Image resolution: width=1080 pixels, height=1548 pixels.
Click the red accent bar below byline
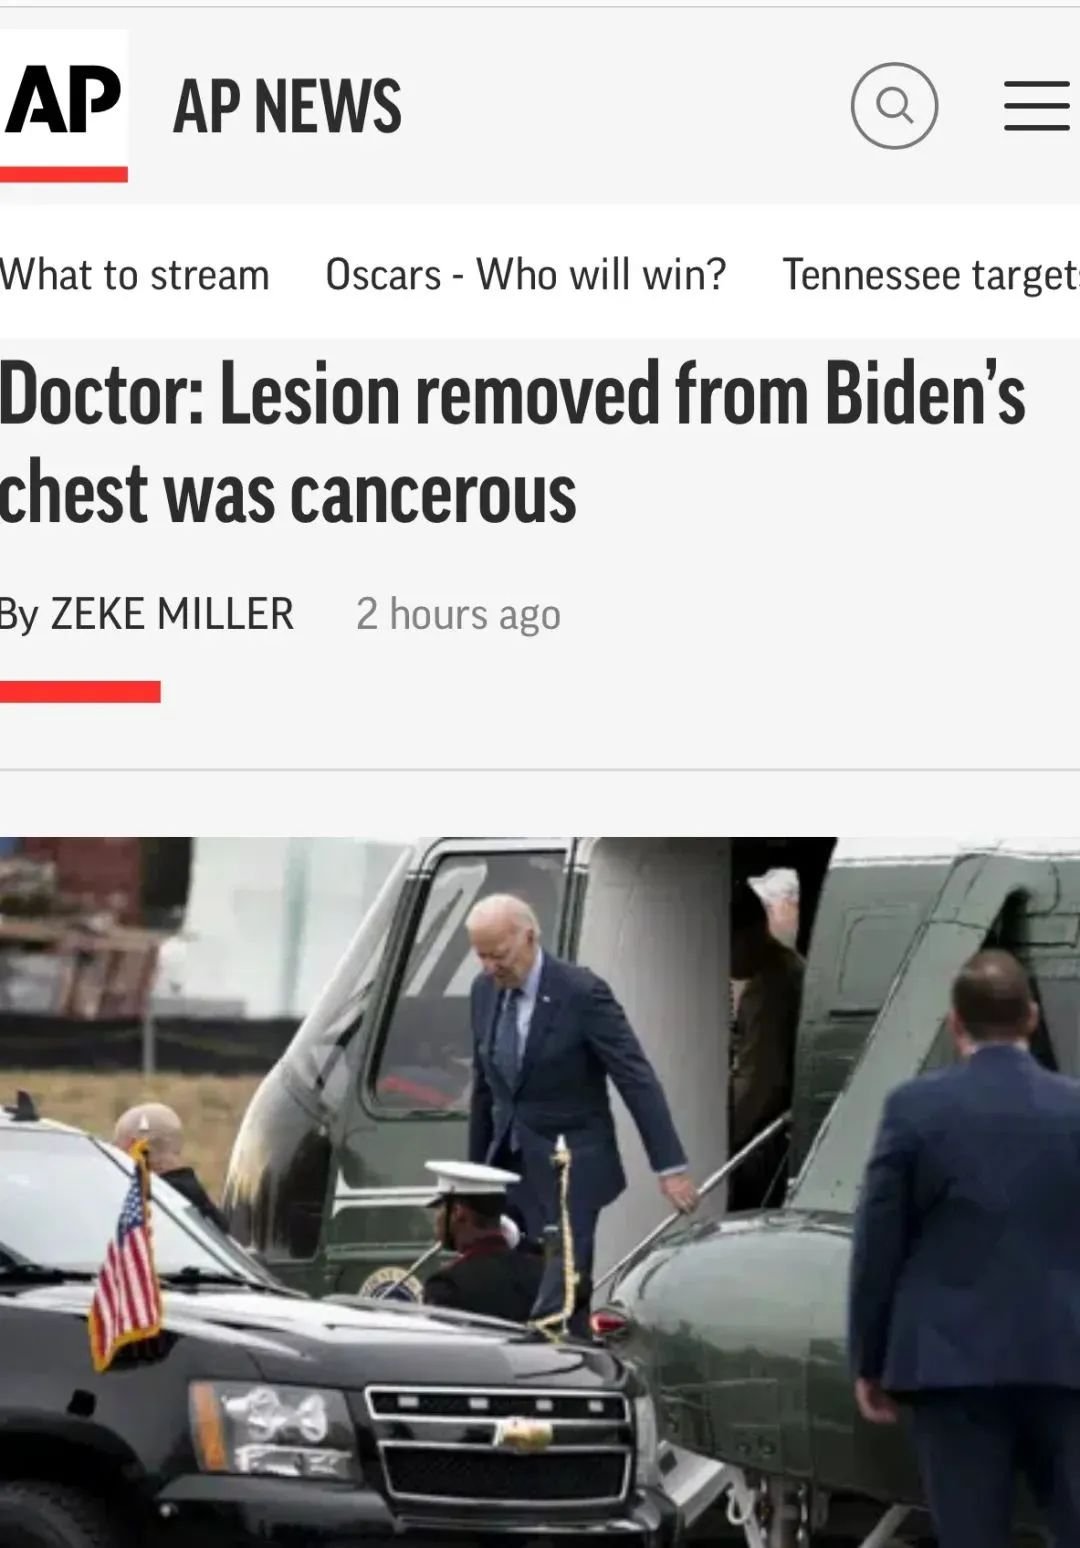coord(80,691)
